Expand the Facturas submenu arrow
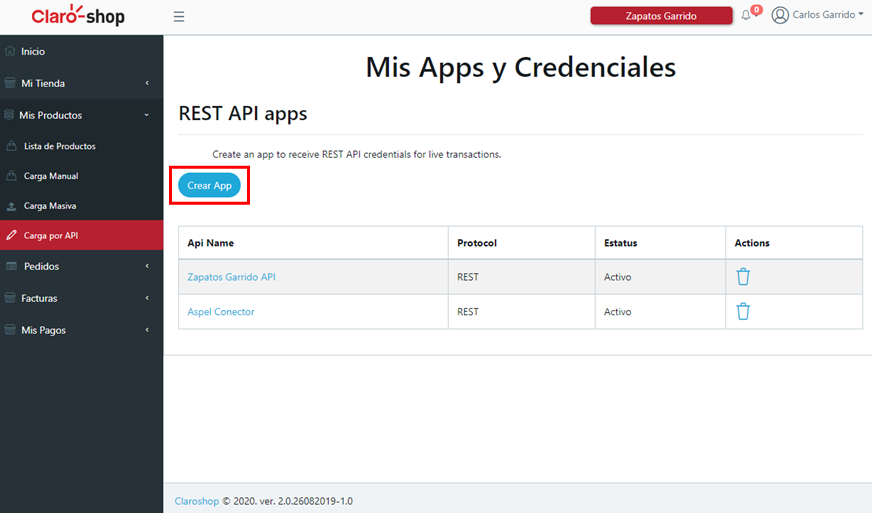The height and width of the screenshot is (513, 872). point(147,298)
